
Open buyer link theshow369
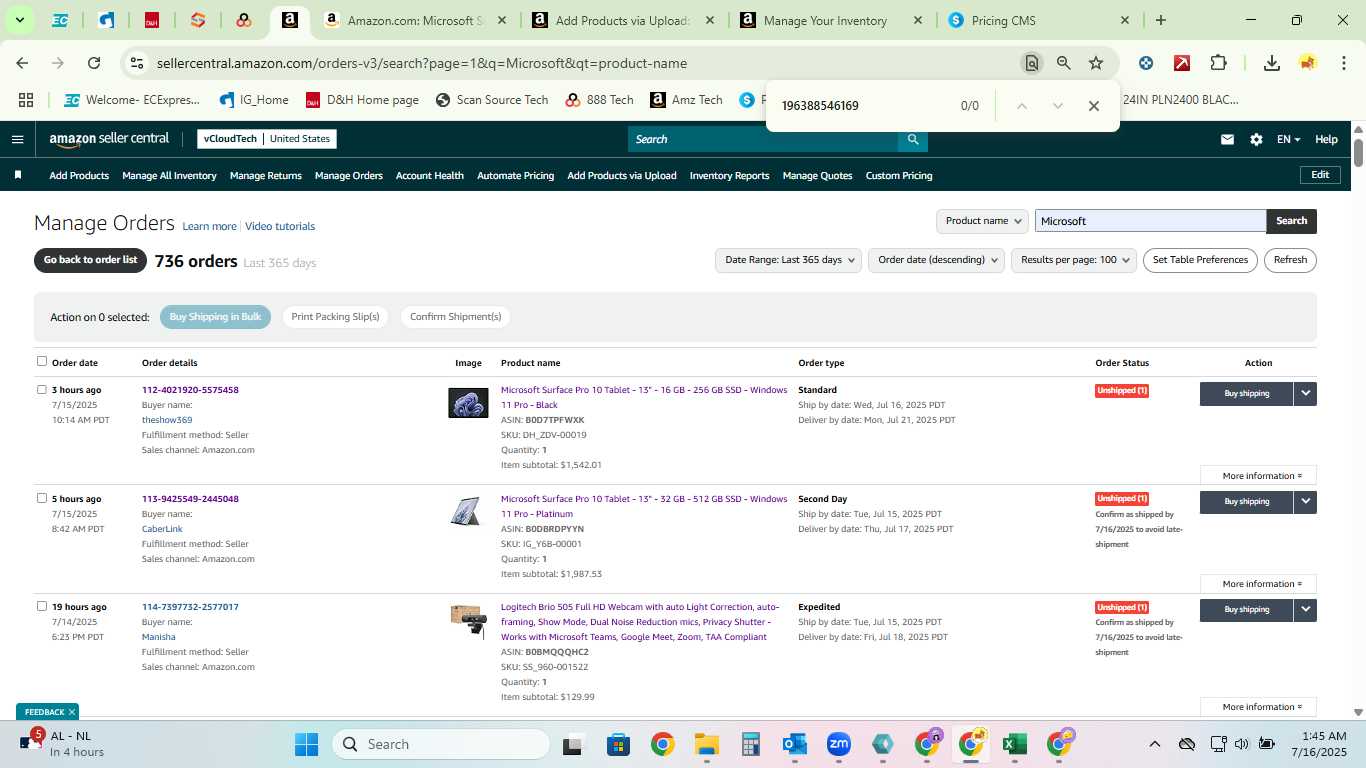(x=167, y=420)
